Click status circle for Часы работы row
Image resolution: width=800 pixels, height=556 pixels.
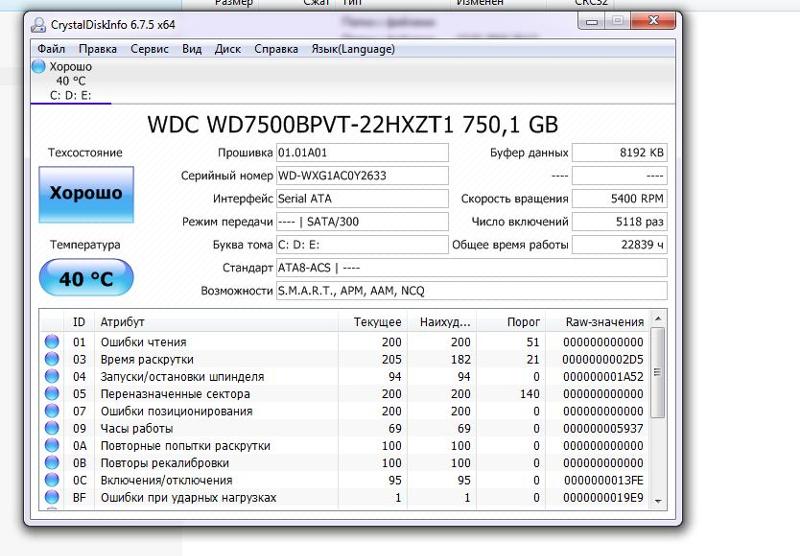[52, 428]
